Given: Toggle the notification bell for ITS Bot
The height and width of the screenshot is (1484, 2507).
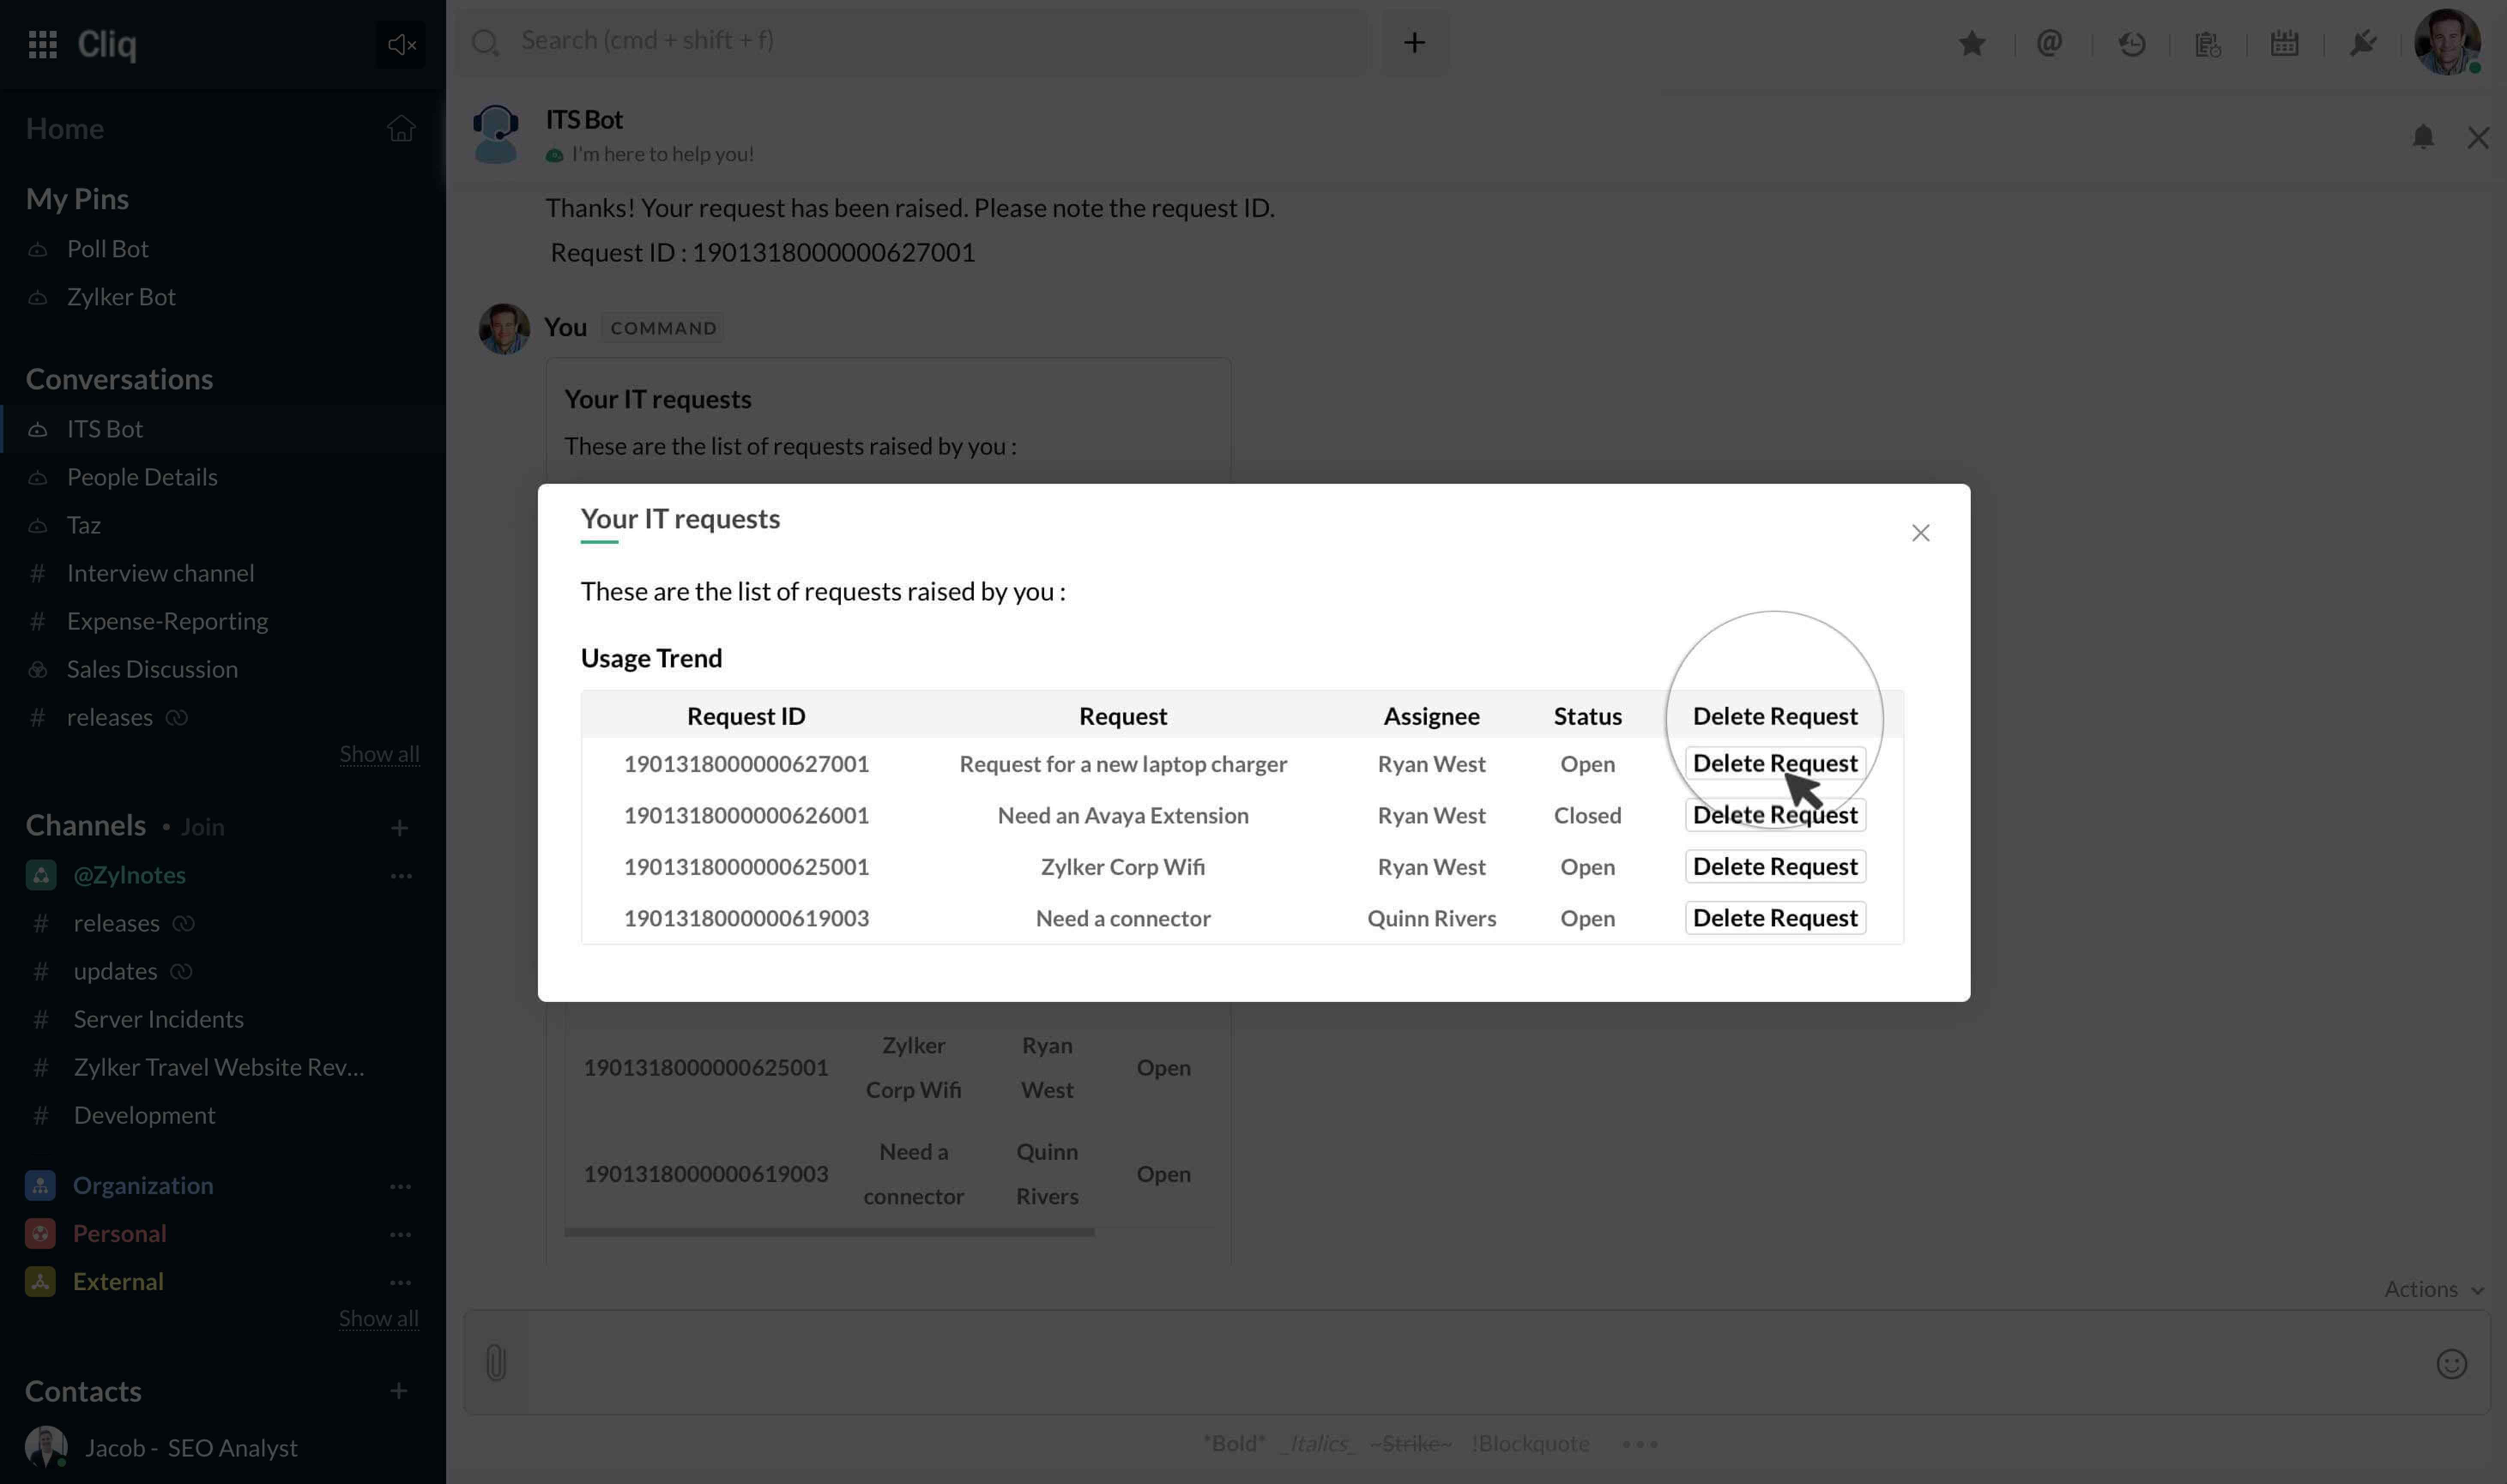Looking at the screenshot, I should (x=2422, y=137).
